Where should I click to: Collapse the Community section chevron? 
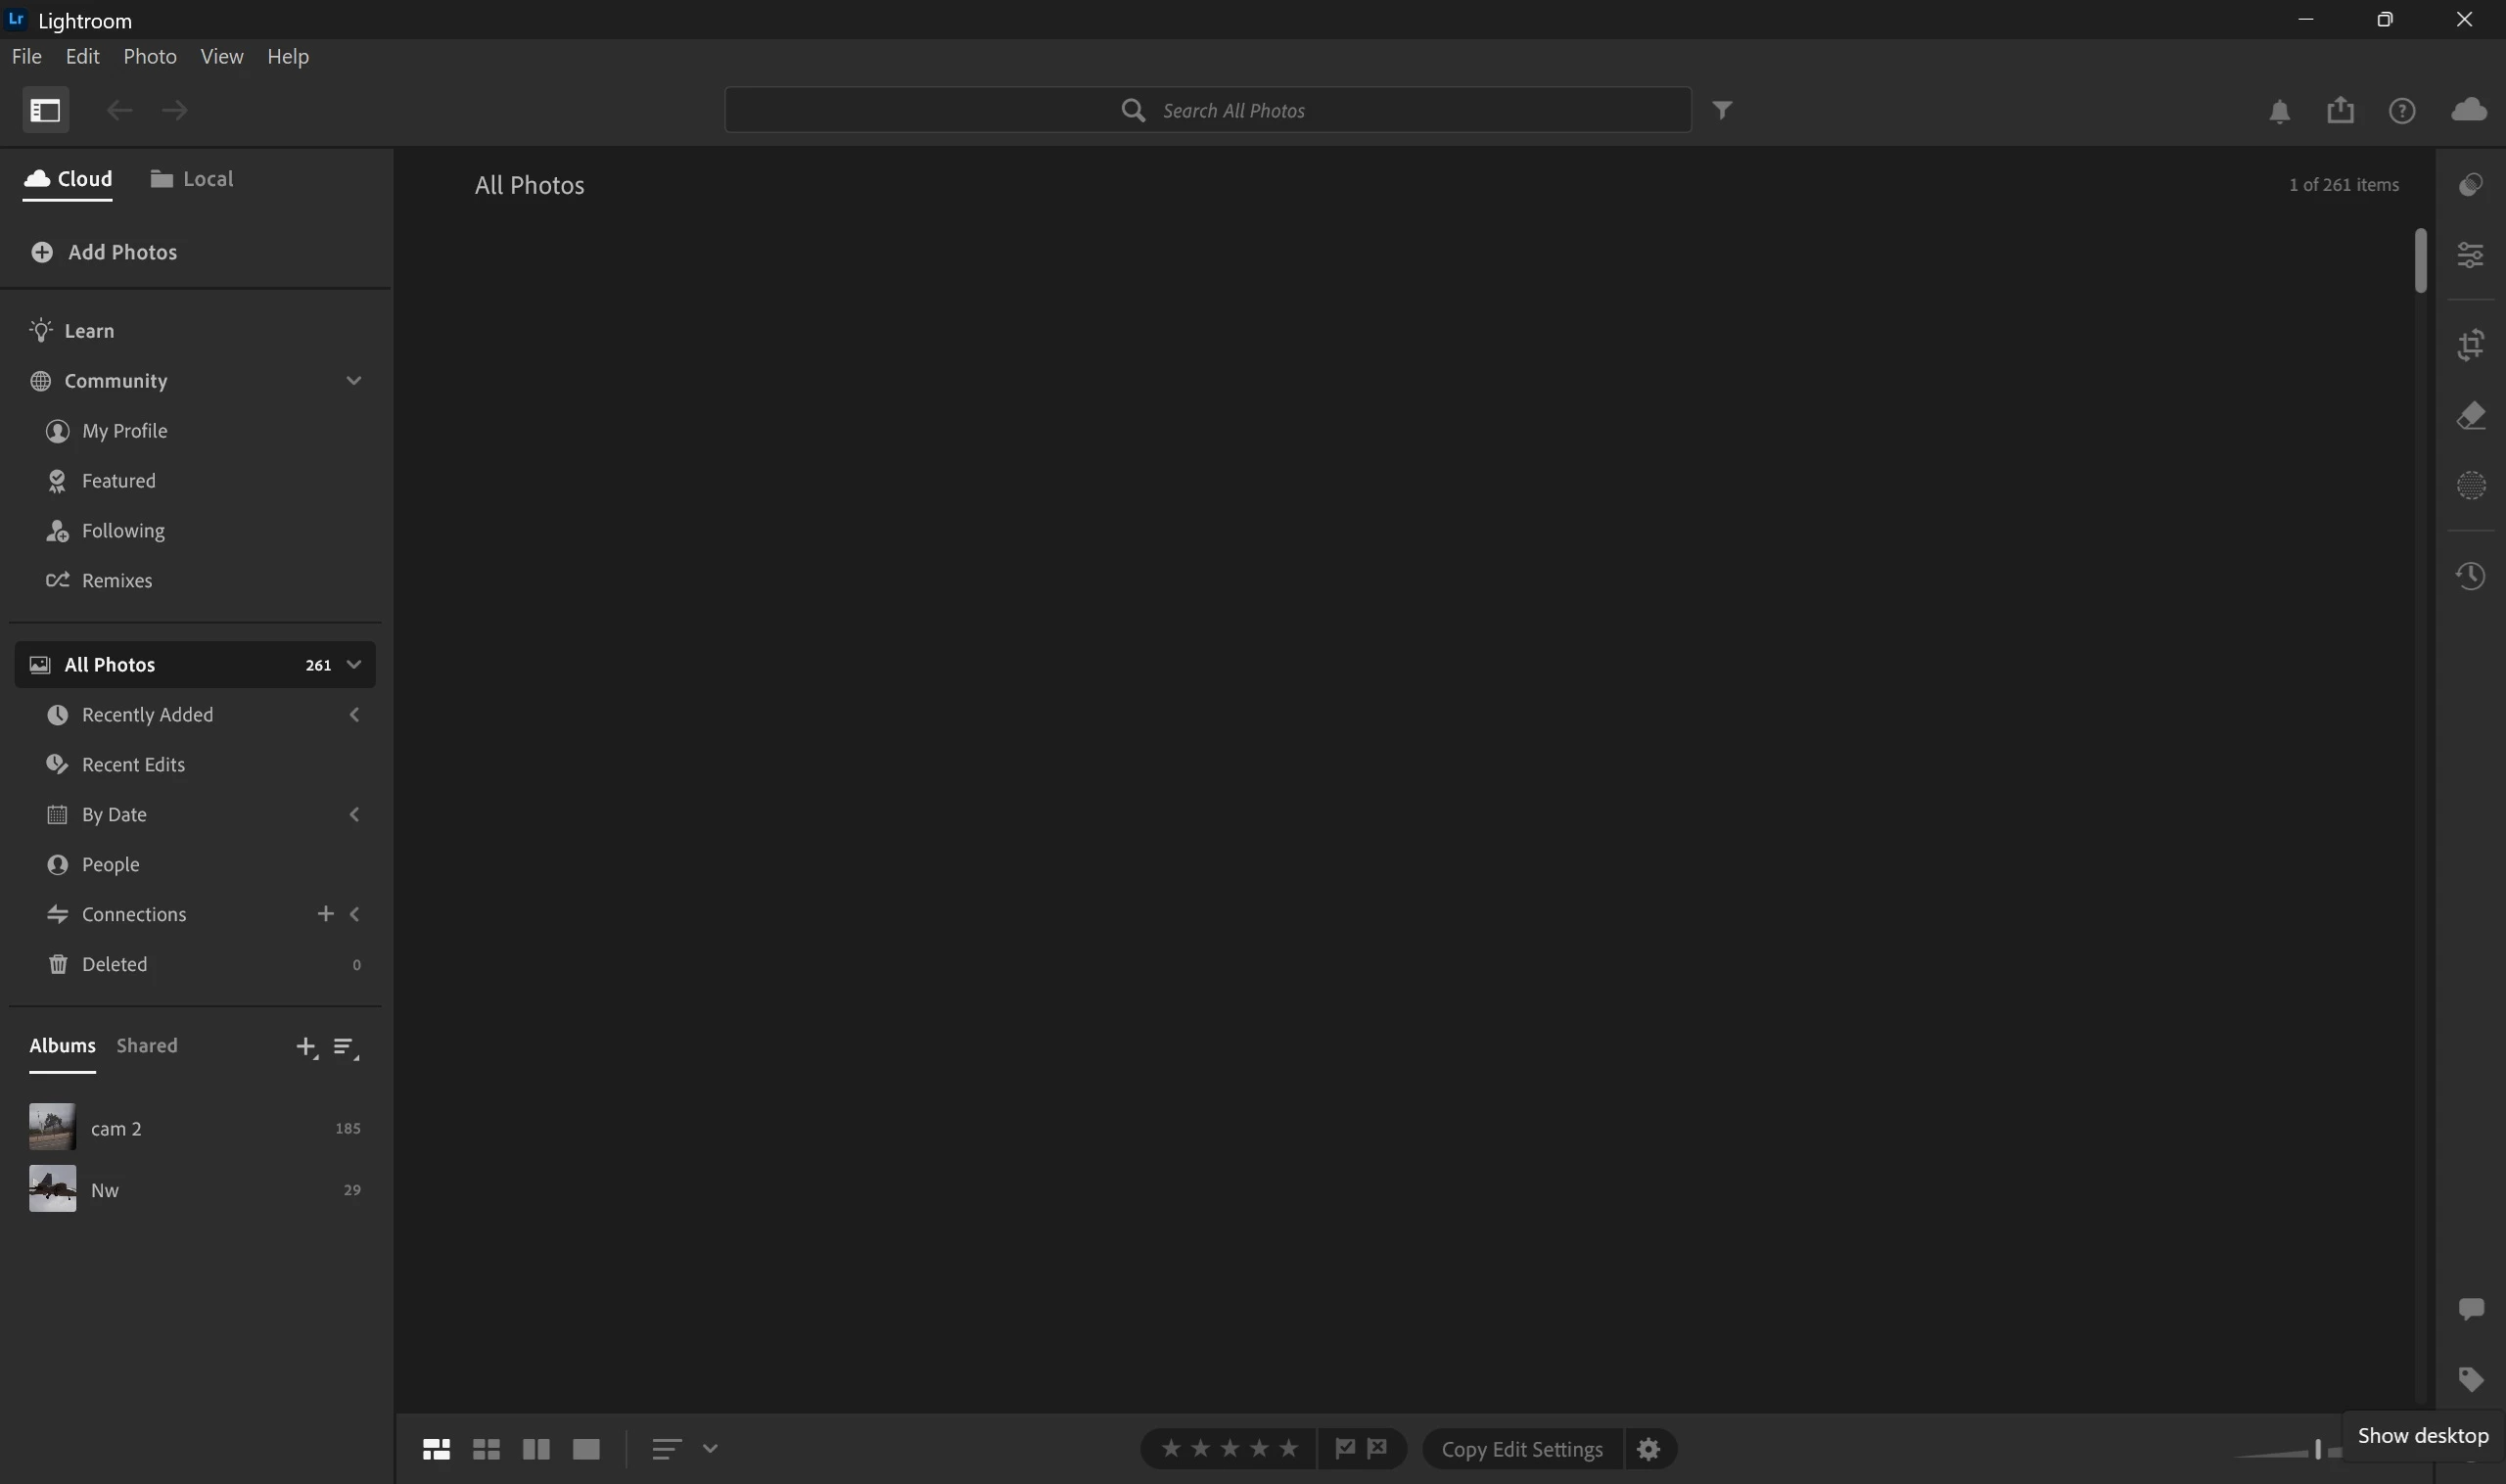(353, 381)
